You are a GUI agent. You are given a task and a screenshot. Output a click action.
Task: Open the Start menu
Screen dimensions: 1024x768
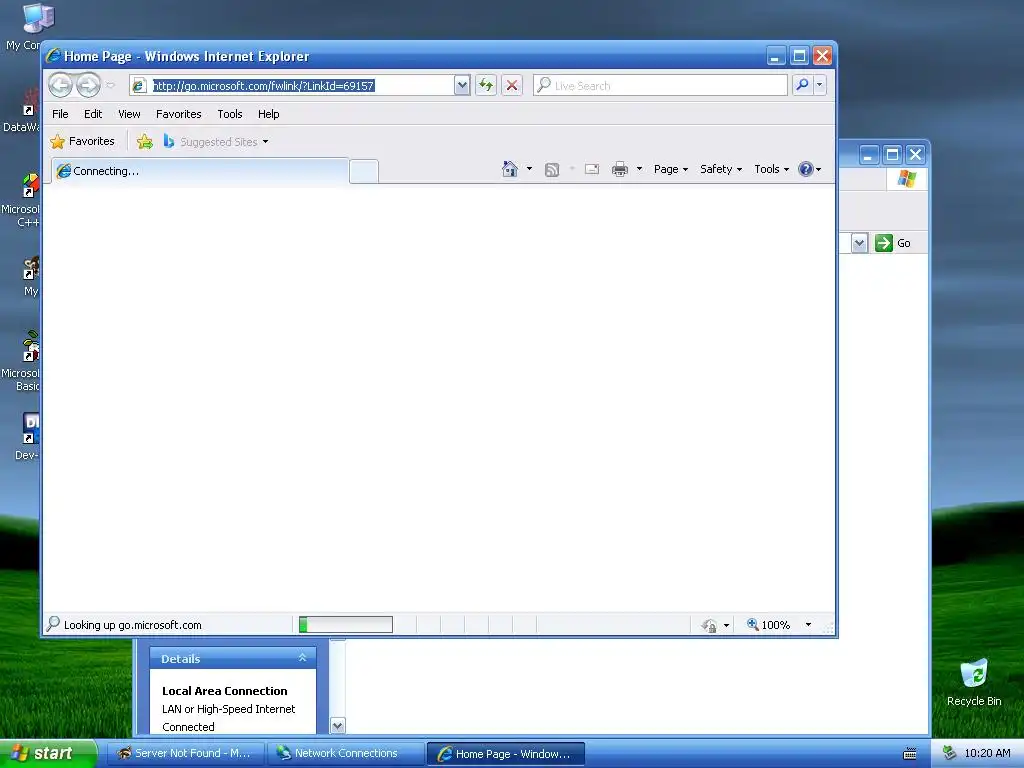tap(49, 753)
